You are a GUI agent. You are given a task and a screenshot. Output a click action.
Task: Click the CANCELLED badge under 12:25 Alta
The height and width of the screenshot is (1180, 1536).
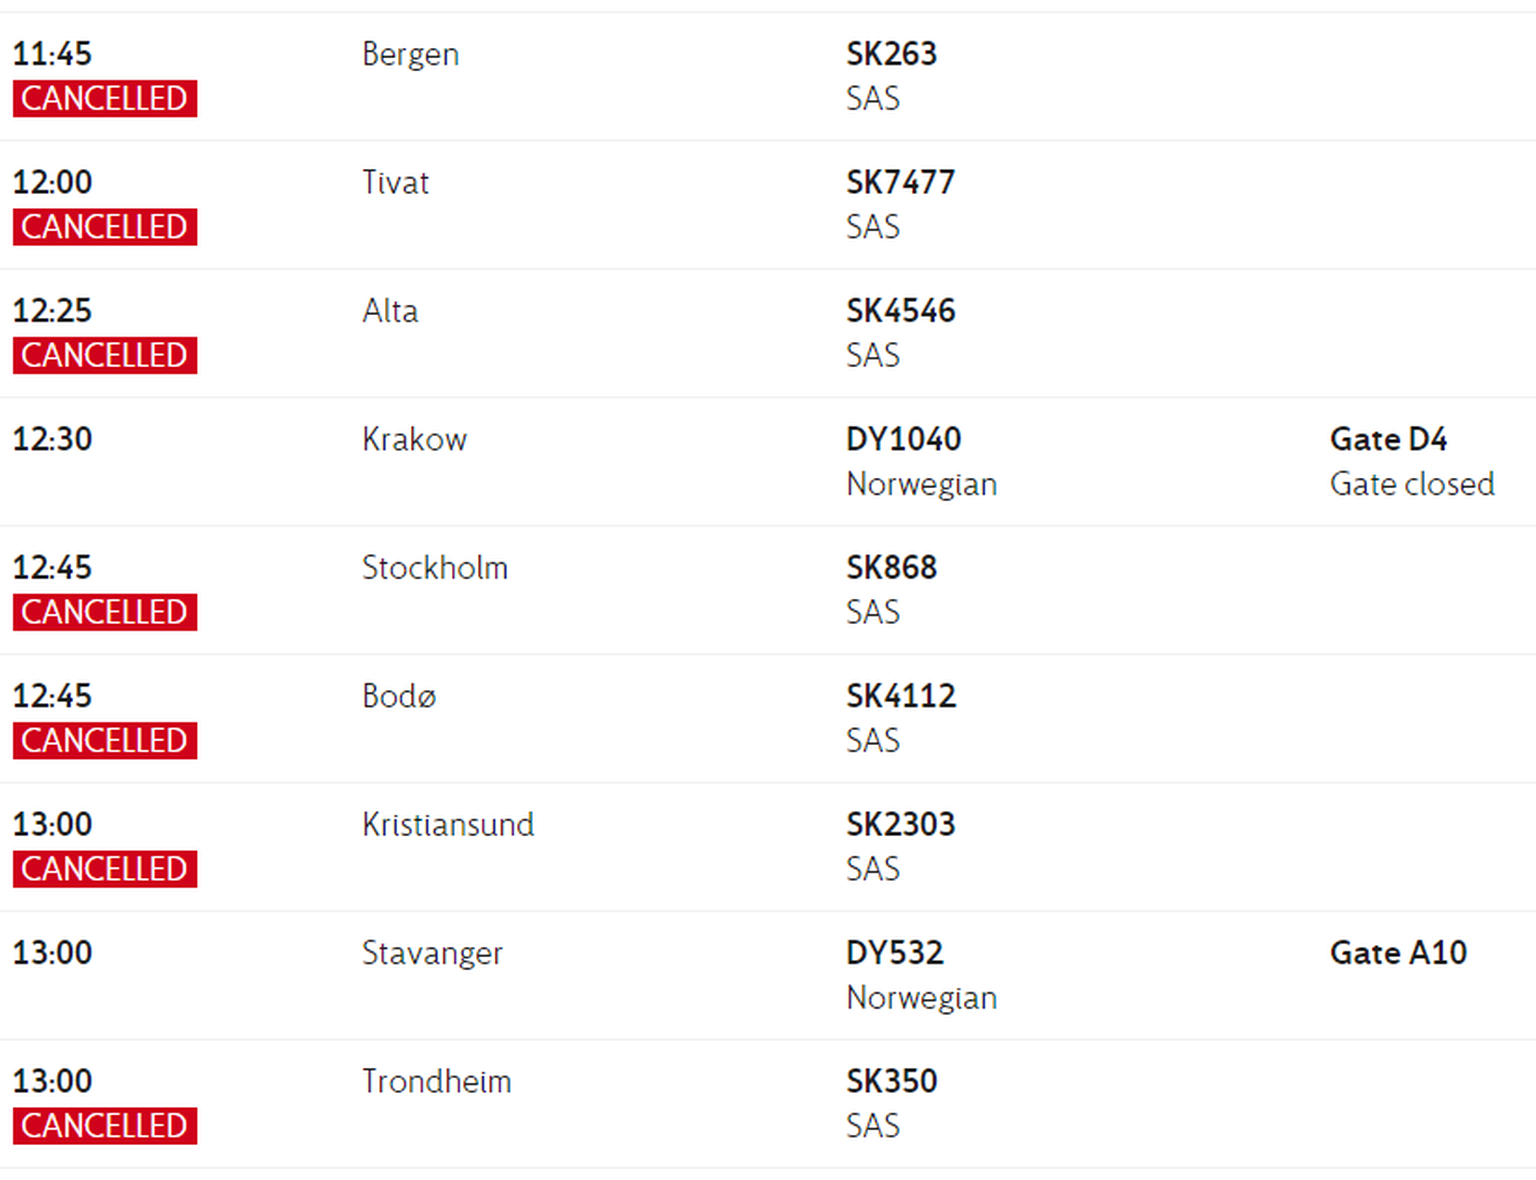pyautogui.click(x=105, y=355)
